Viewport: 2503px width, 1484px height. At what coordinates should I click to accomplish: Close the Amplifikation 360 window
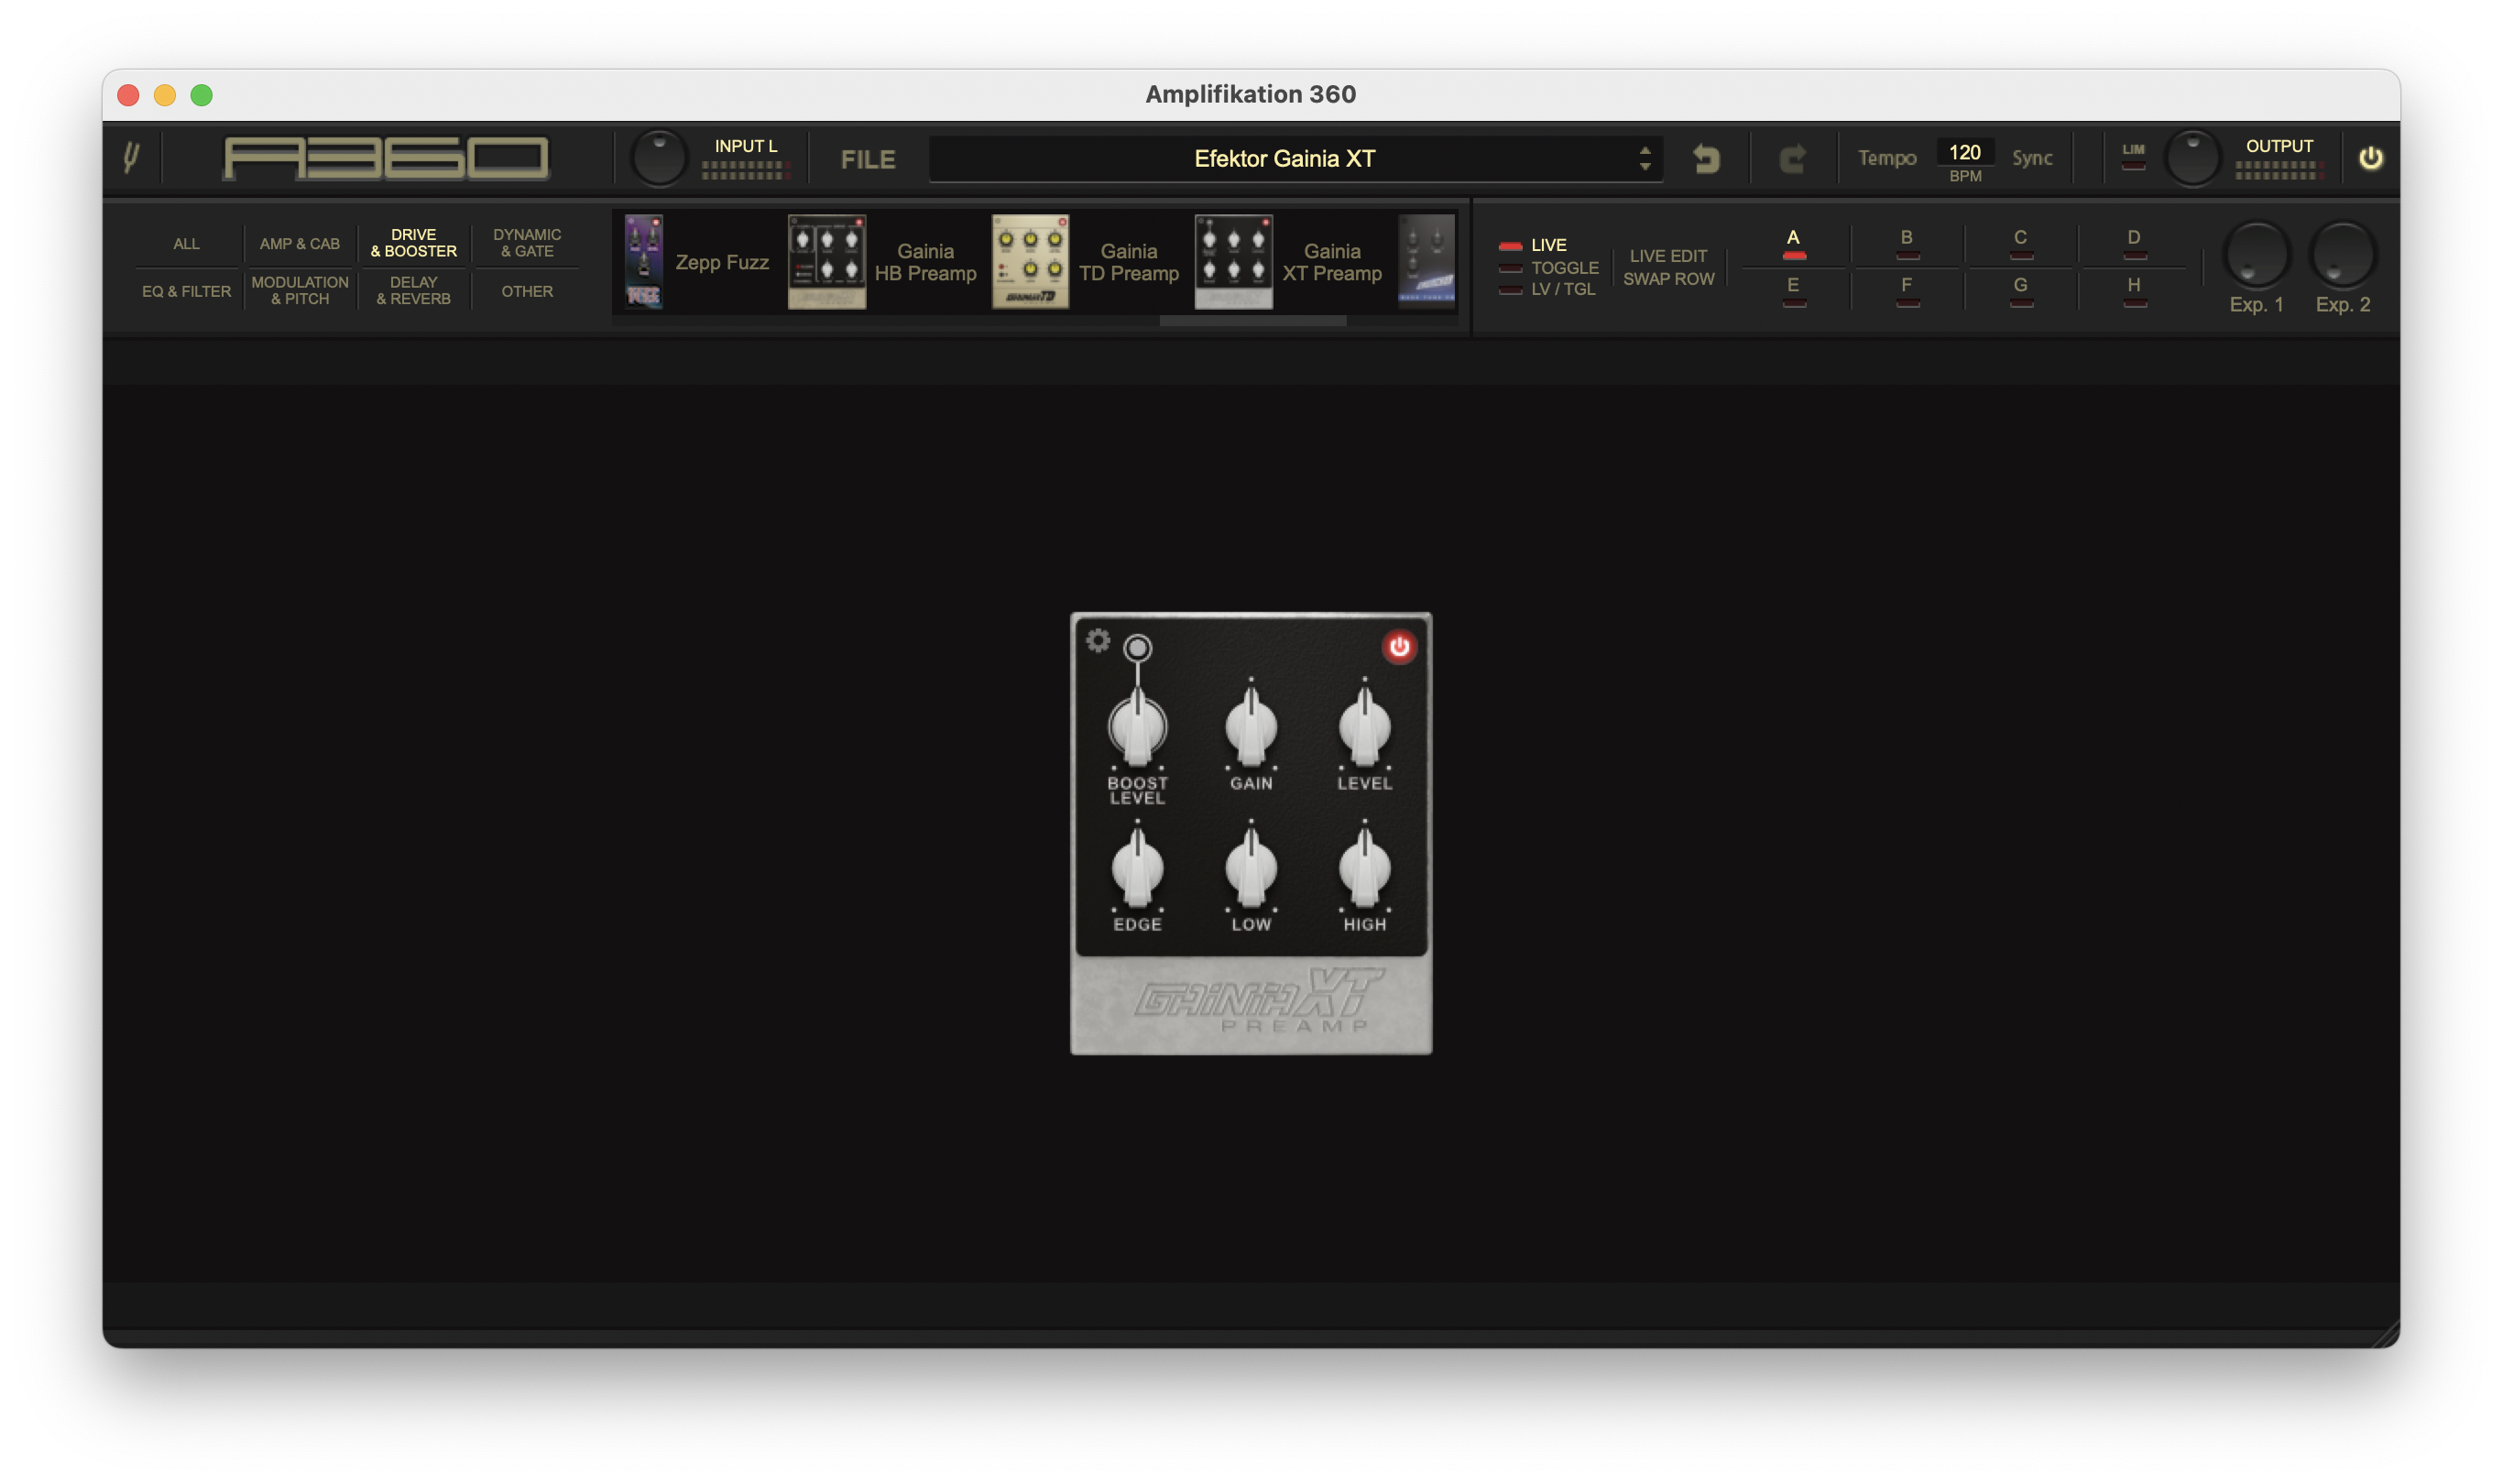(128, 95)
